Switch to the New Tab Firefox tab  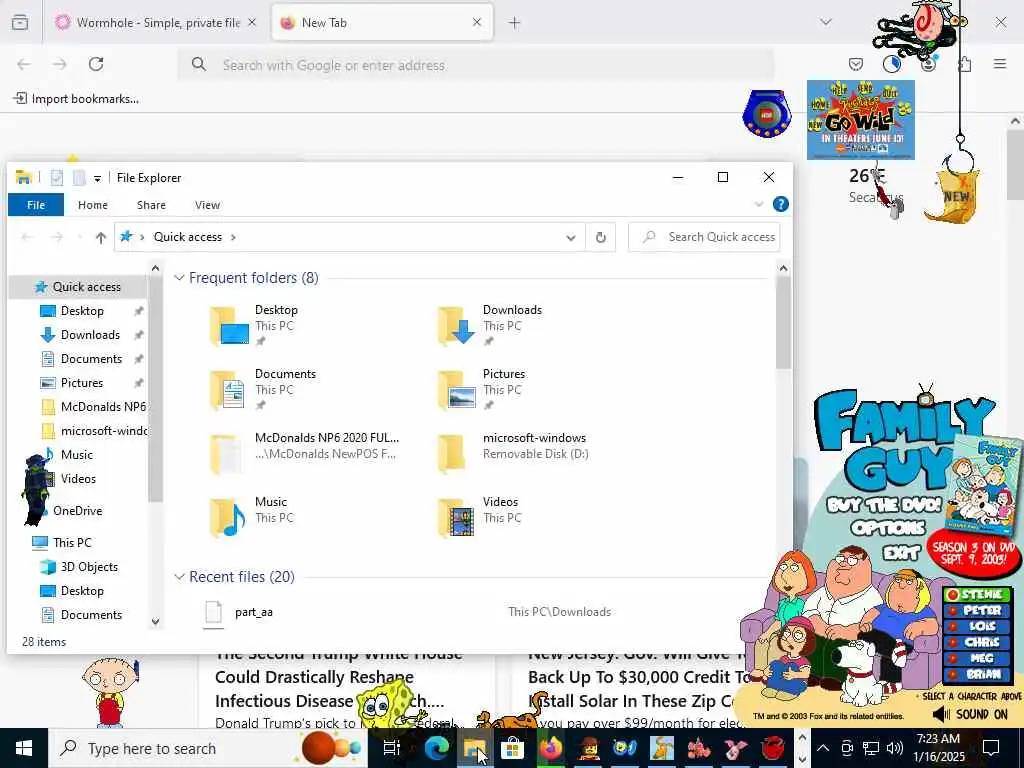pyautogui.click(x=382, y=23)
